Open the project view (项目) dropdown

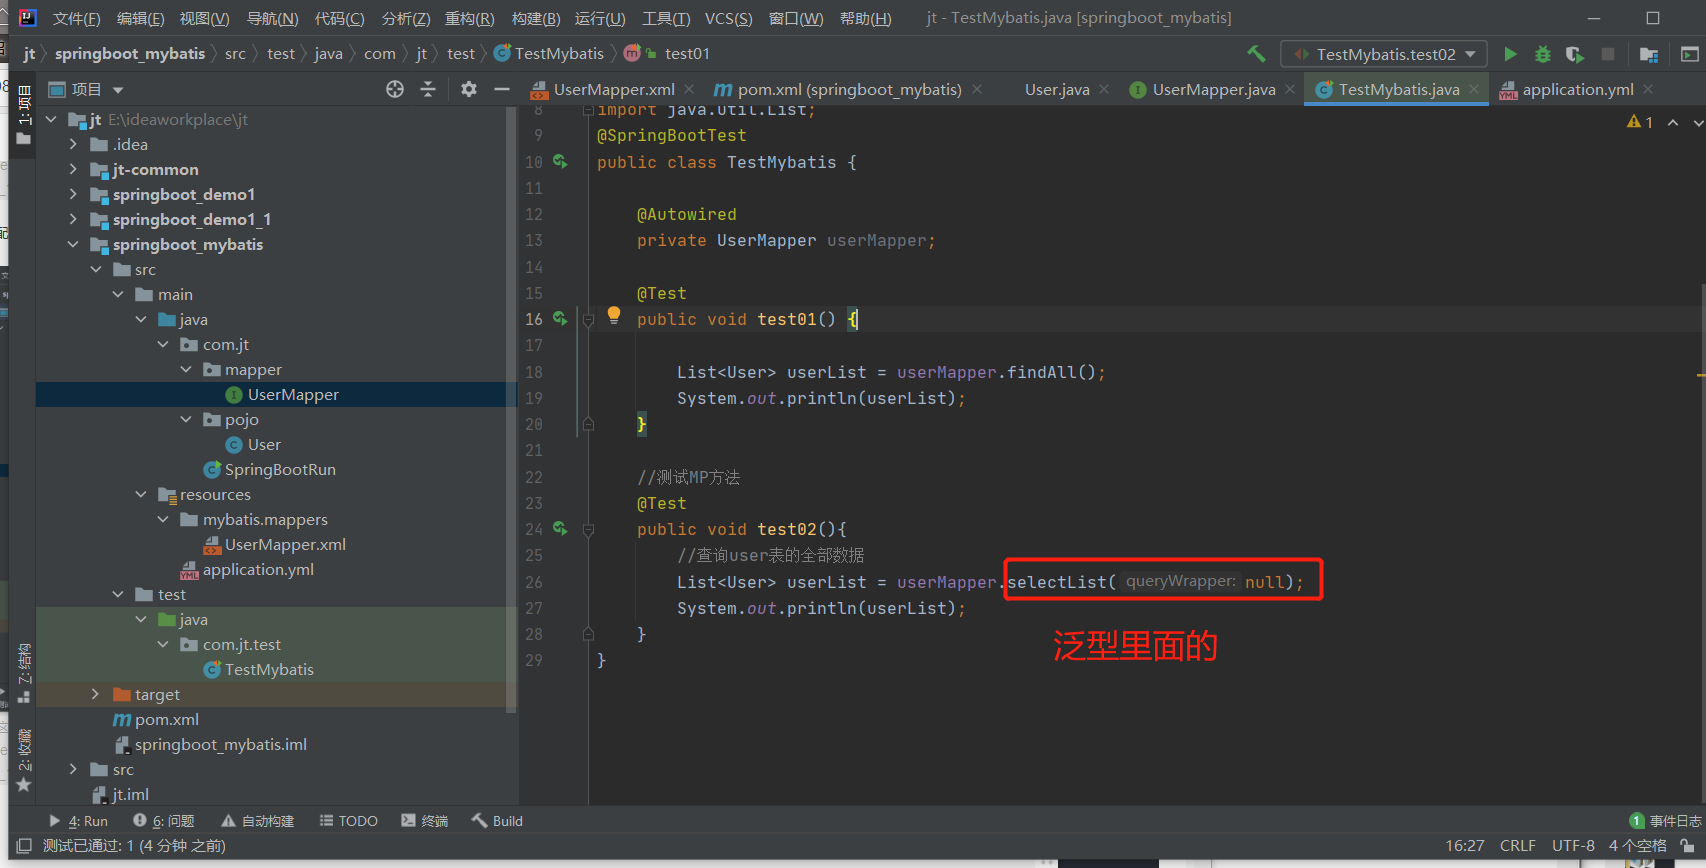(86, 90)
